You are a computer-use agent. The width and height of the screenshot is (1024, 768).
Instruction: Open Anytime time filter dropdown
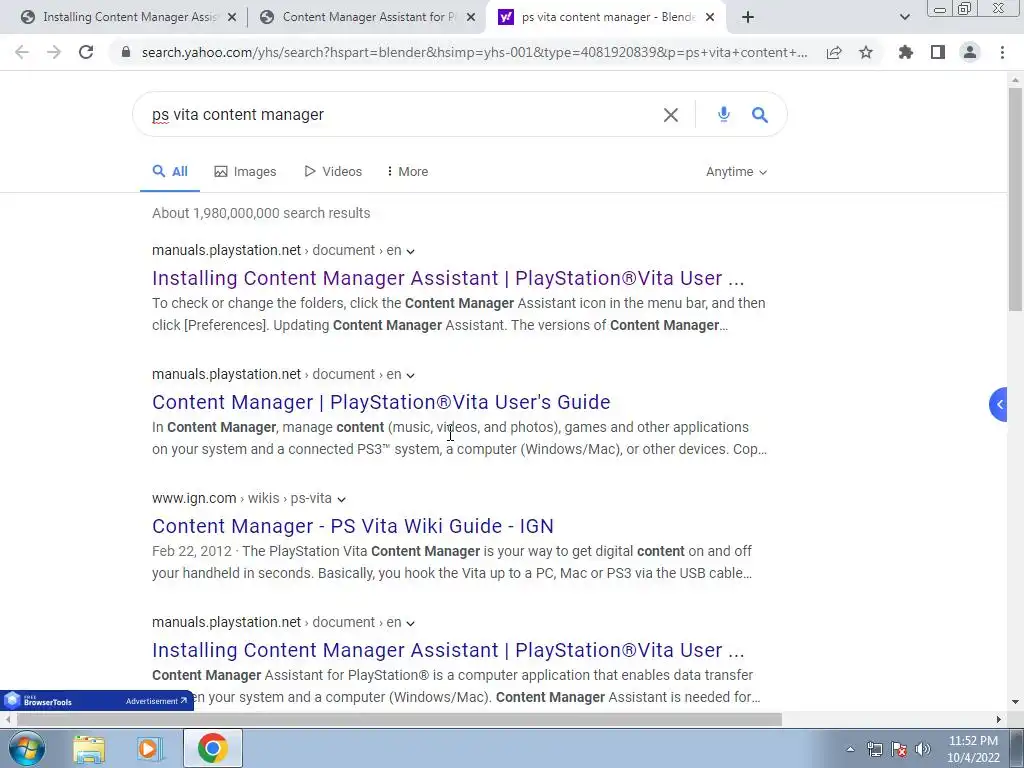(x=736, y=172)
